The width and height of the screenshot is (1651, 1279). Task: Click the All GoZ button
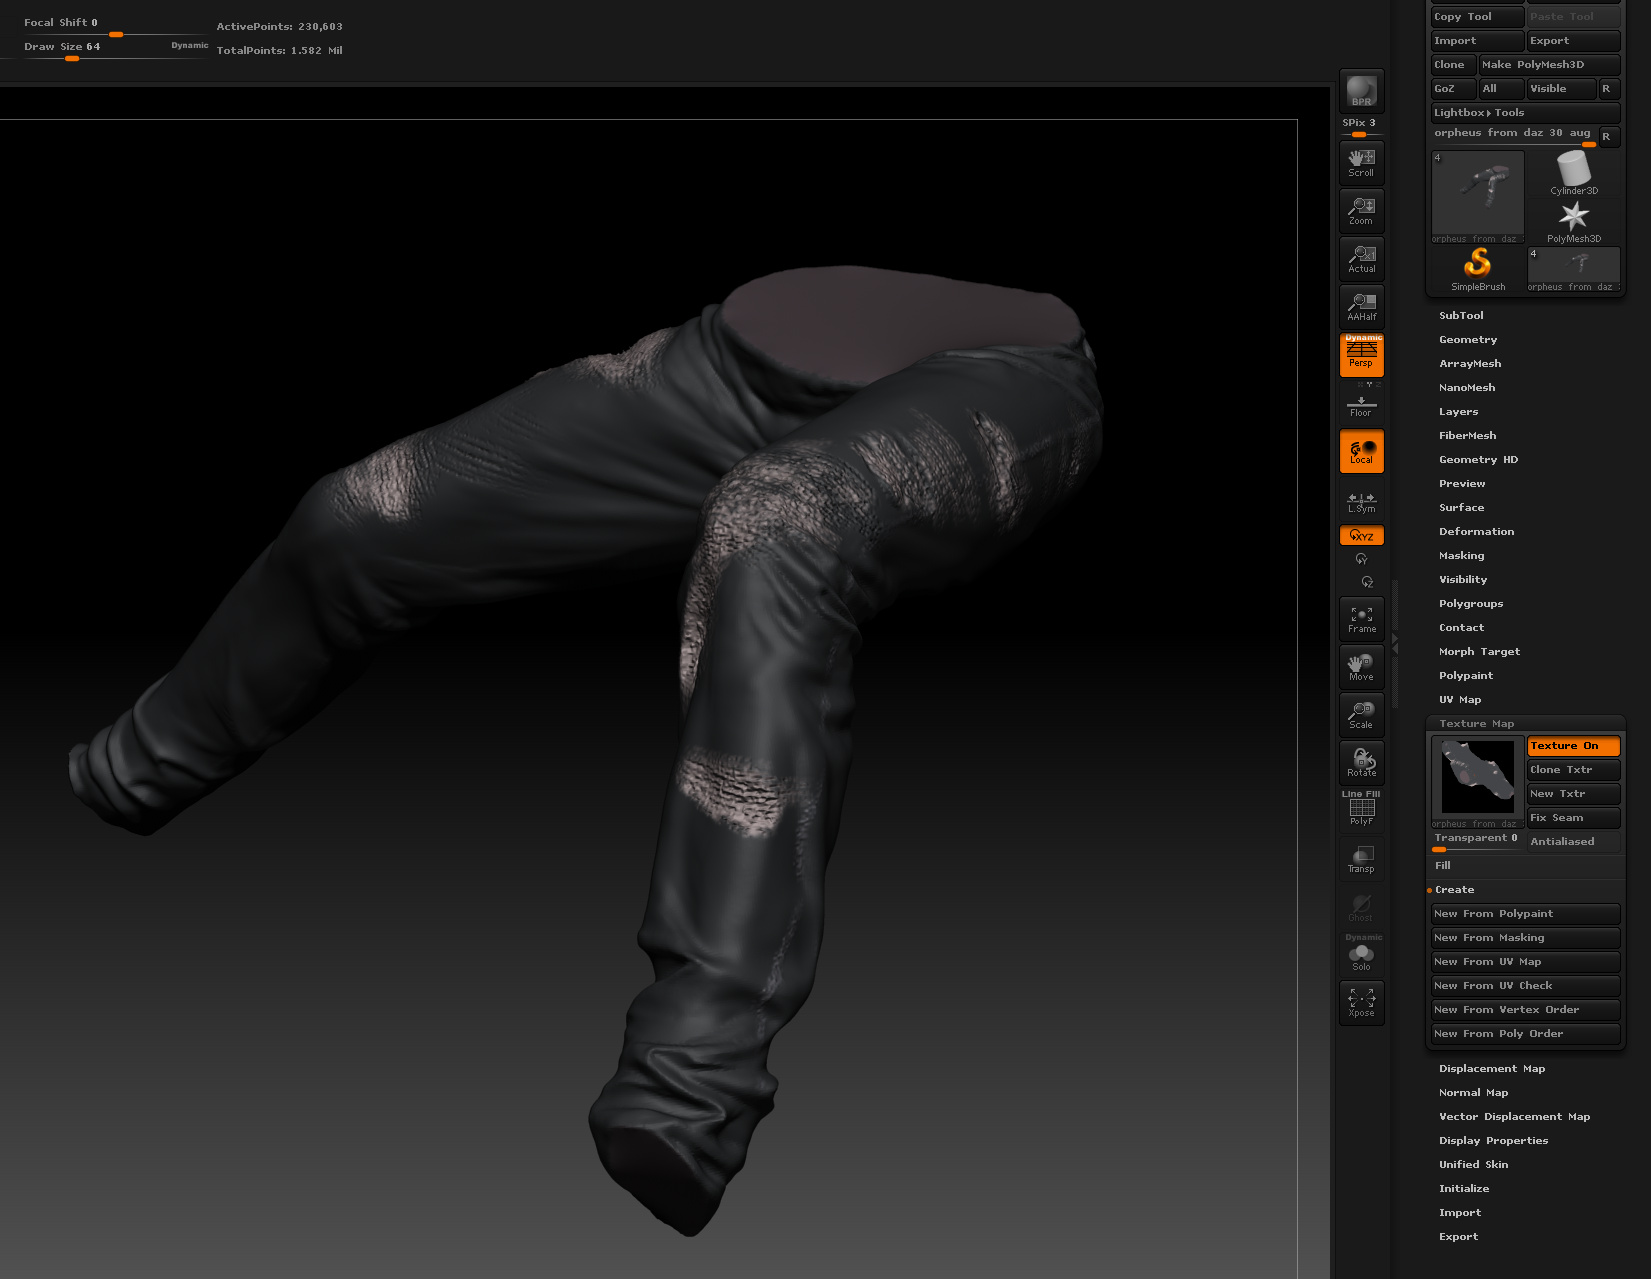(1502, 89)
